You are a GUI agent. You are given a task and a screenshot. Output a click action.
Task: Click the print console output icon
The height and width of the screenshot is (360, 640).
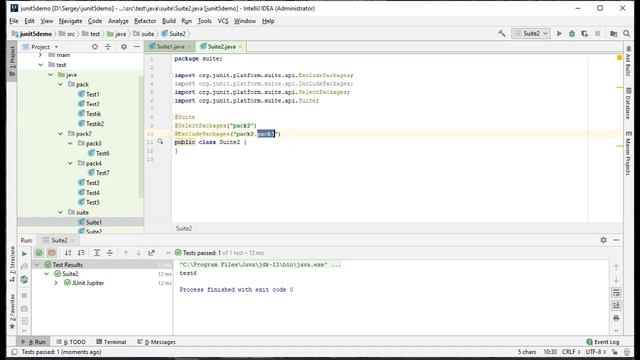pos(616,318)
